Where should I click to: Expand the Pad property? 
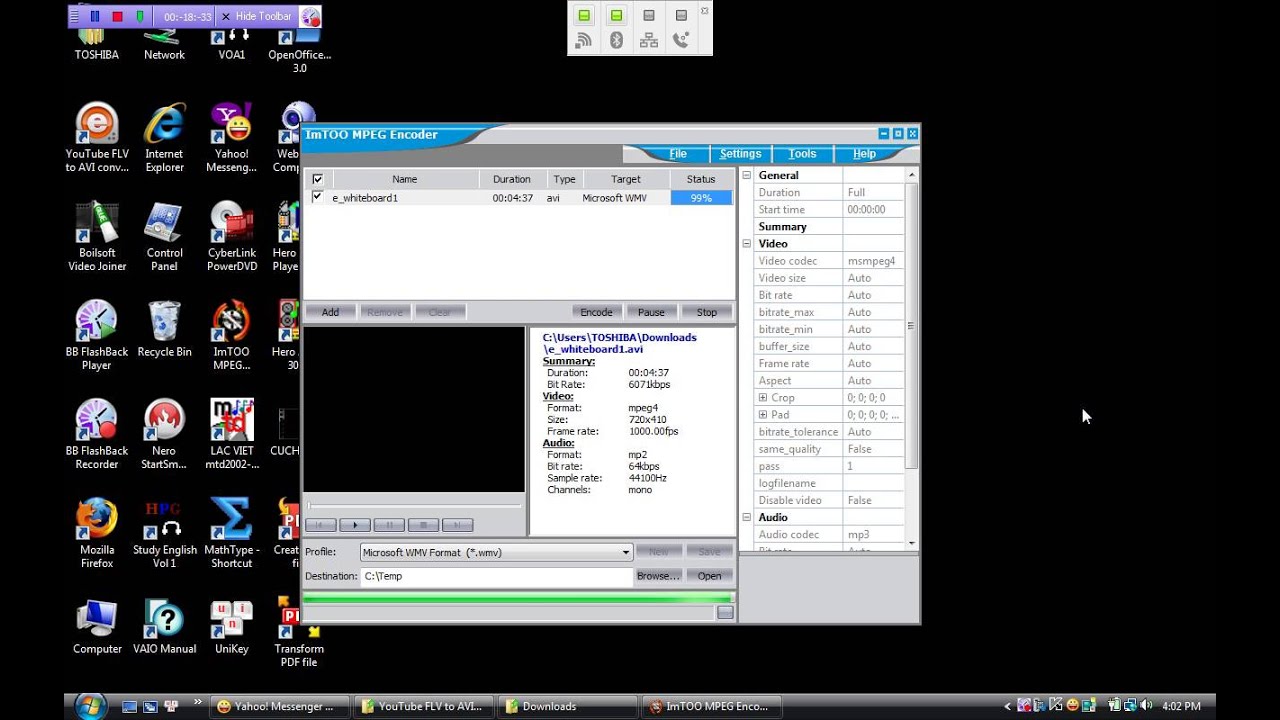[x=763, y=414]
